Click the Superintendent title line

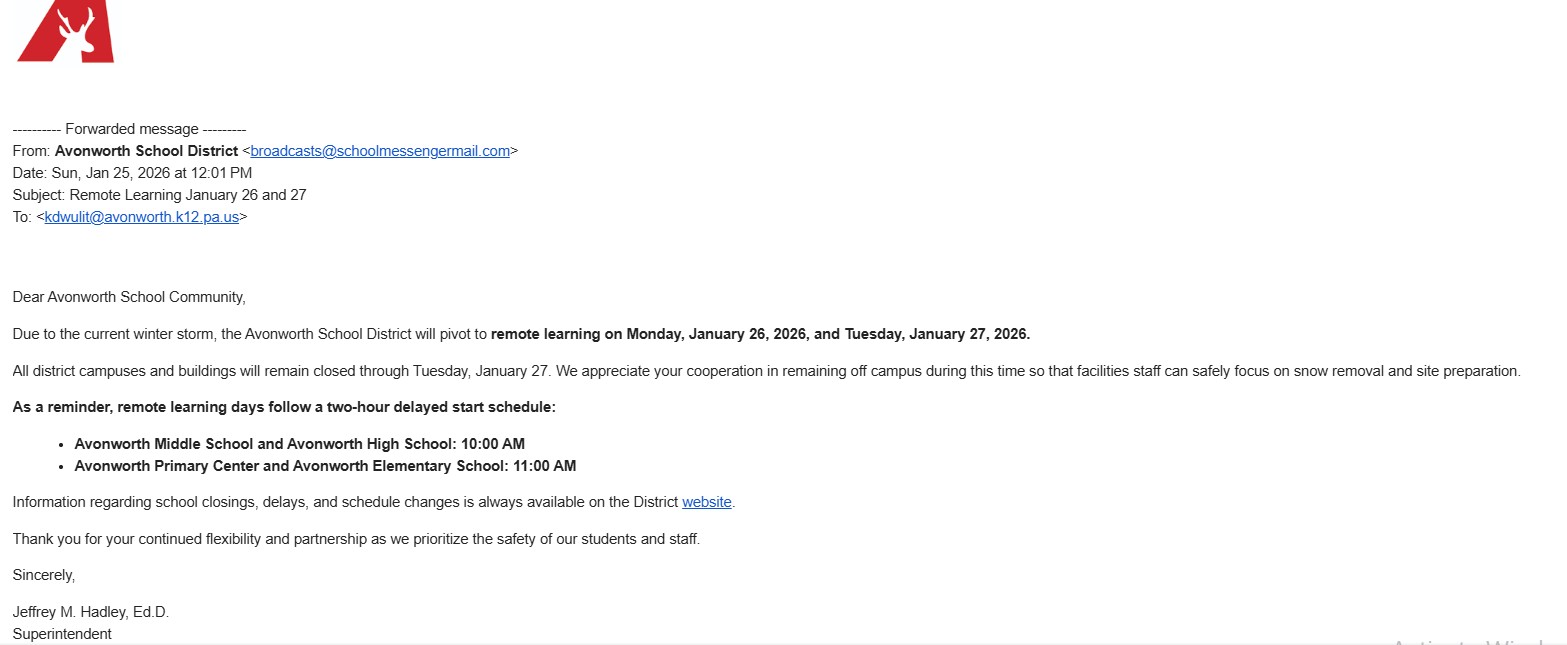62,634
